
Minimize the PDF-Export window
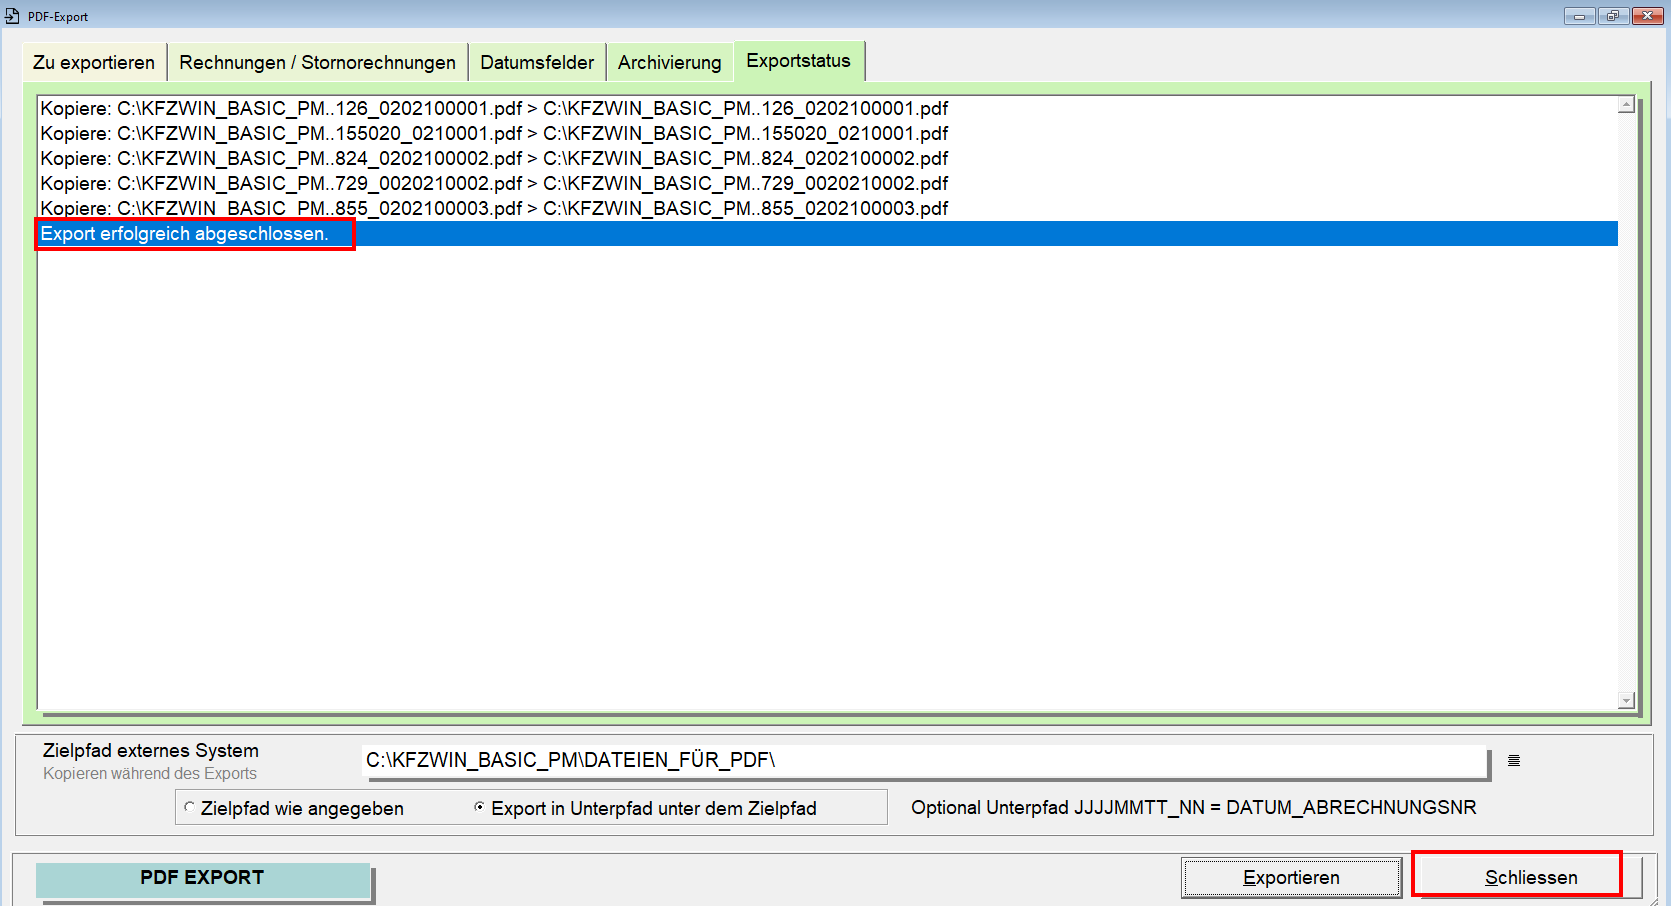[1579, 16]
